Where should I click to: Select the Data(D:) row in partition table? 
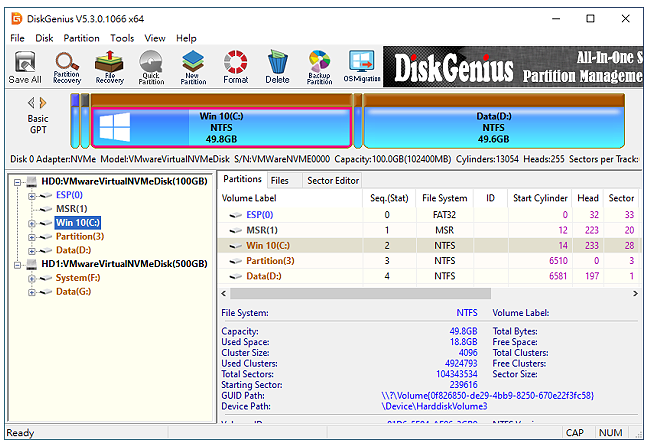430,276
